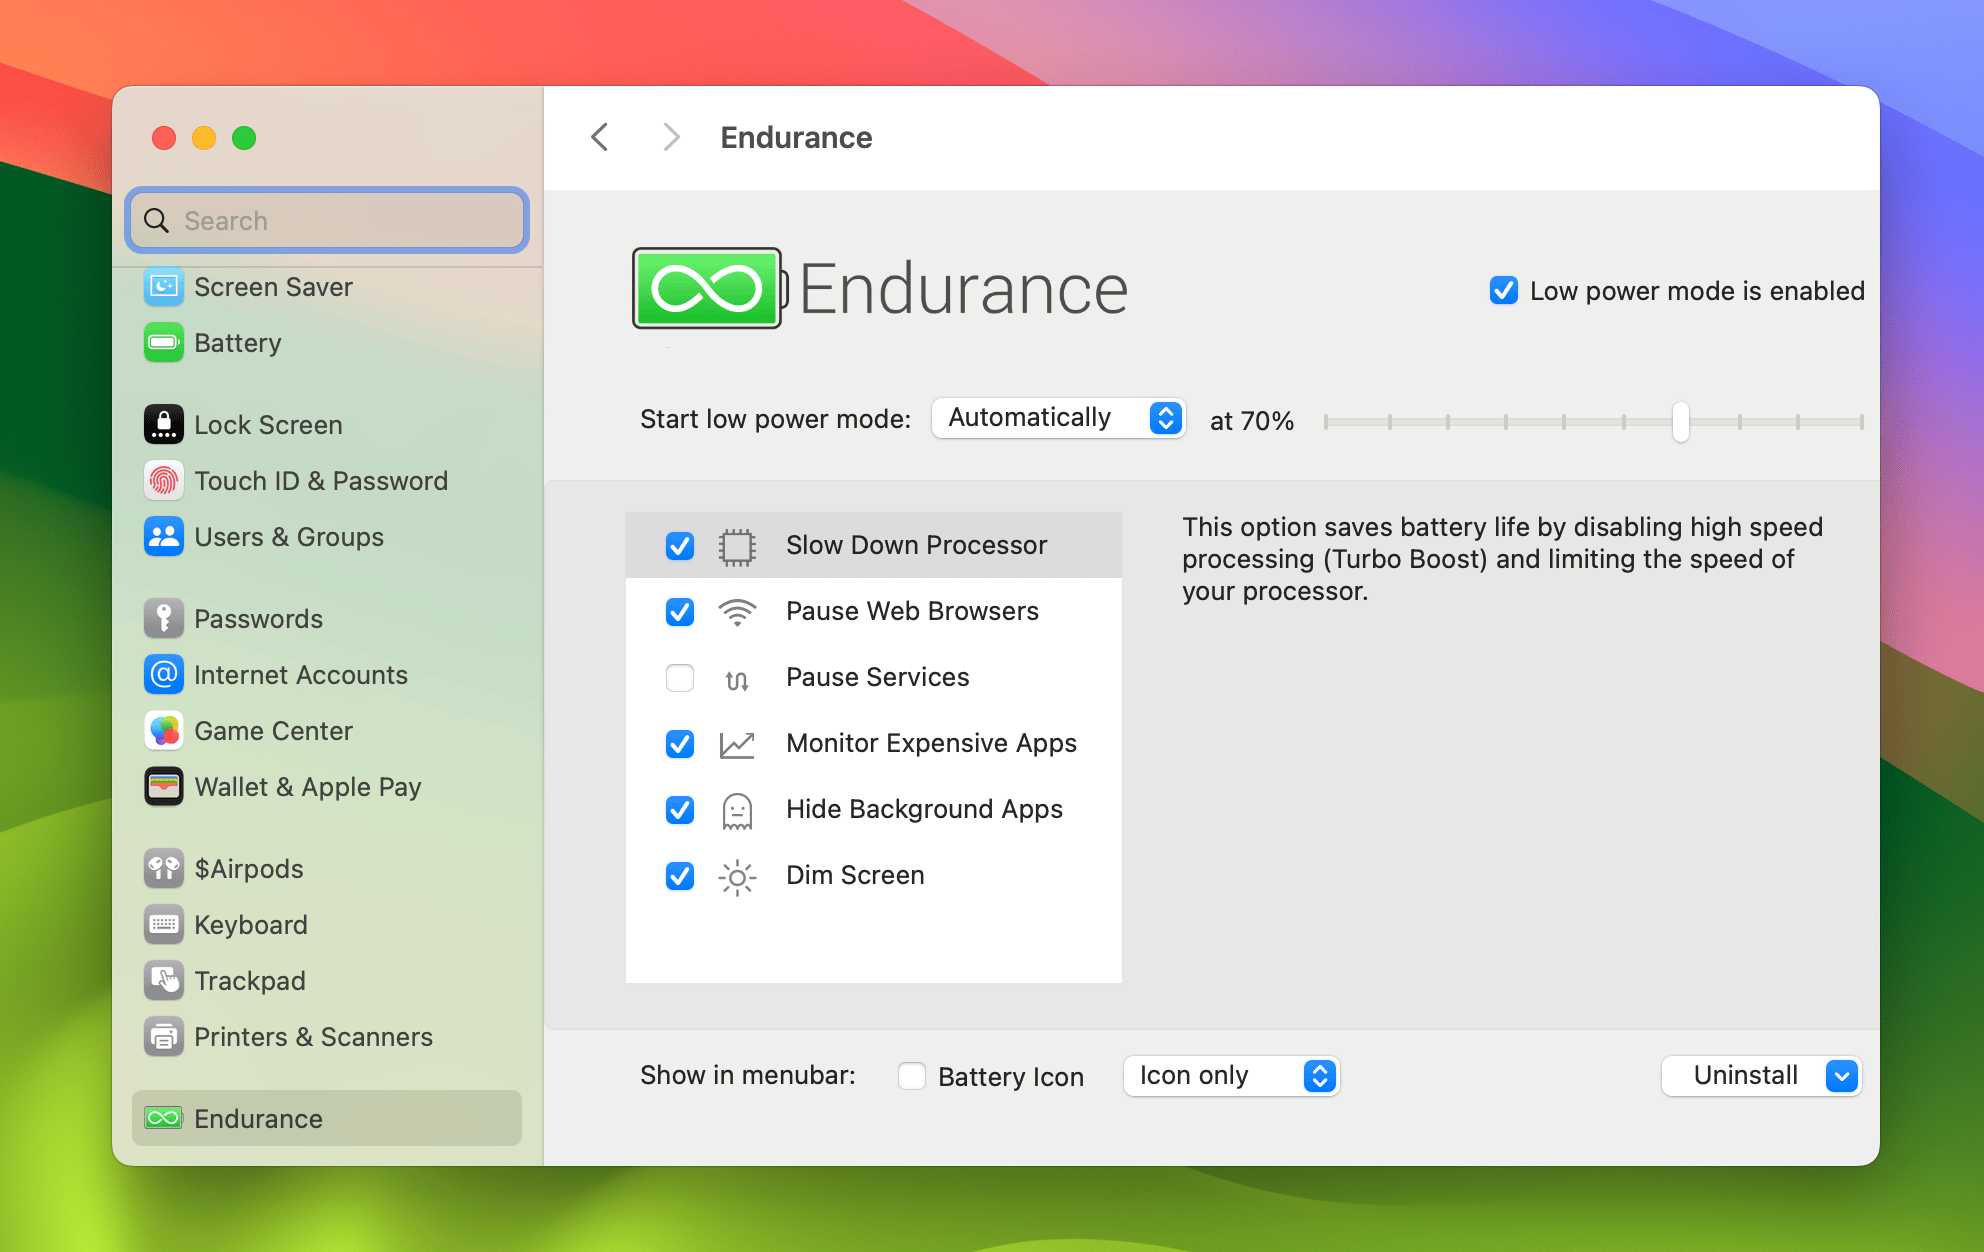Uncheck Low power mode is enabled
1984x1252 pixels.
[x=1504, y=291]
